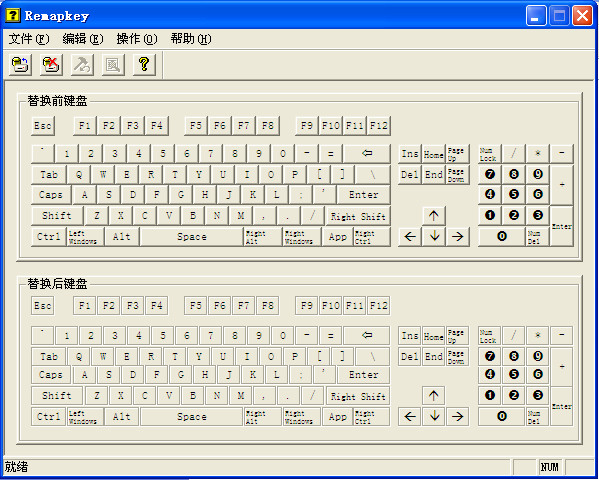
Task: Select Esc key on the 替换后键盘
Action: (x=43, y=305)
